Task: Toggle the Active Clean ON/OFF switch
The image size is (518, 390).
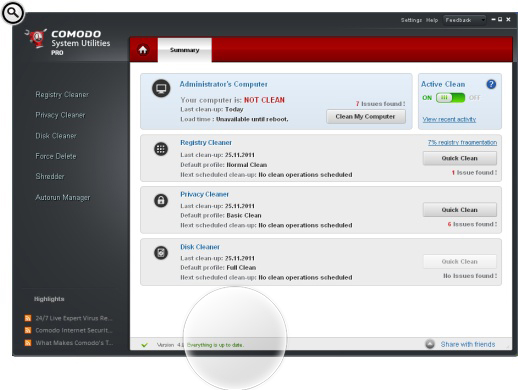Action: point(450,98)
